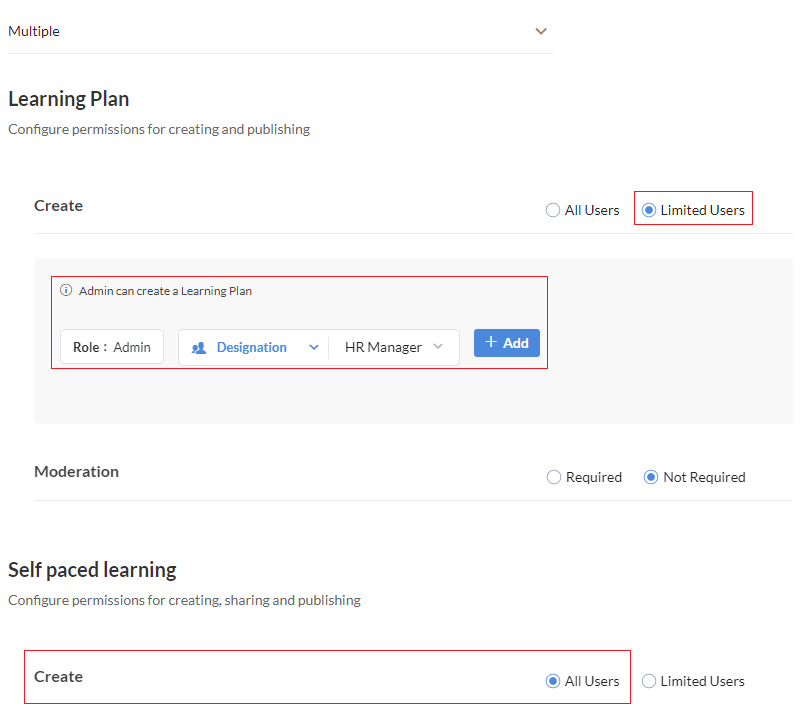The width and height of the screenshot is (803, 709).
Task: Click the Create label under Self paced learning
Action: coord(58,677)
